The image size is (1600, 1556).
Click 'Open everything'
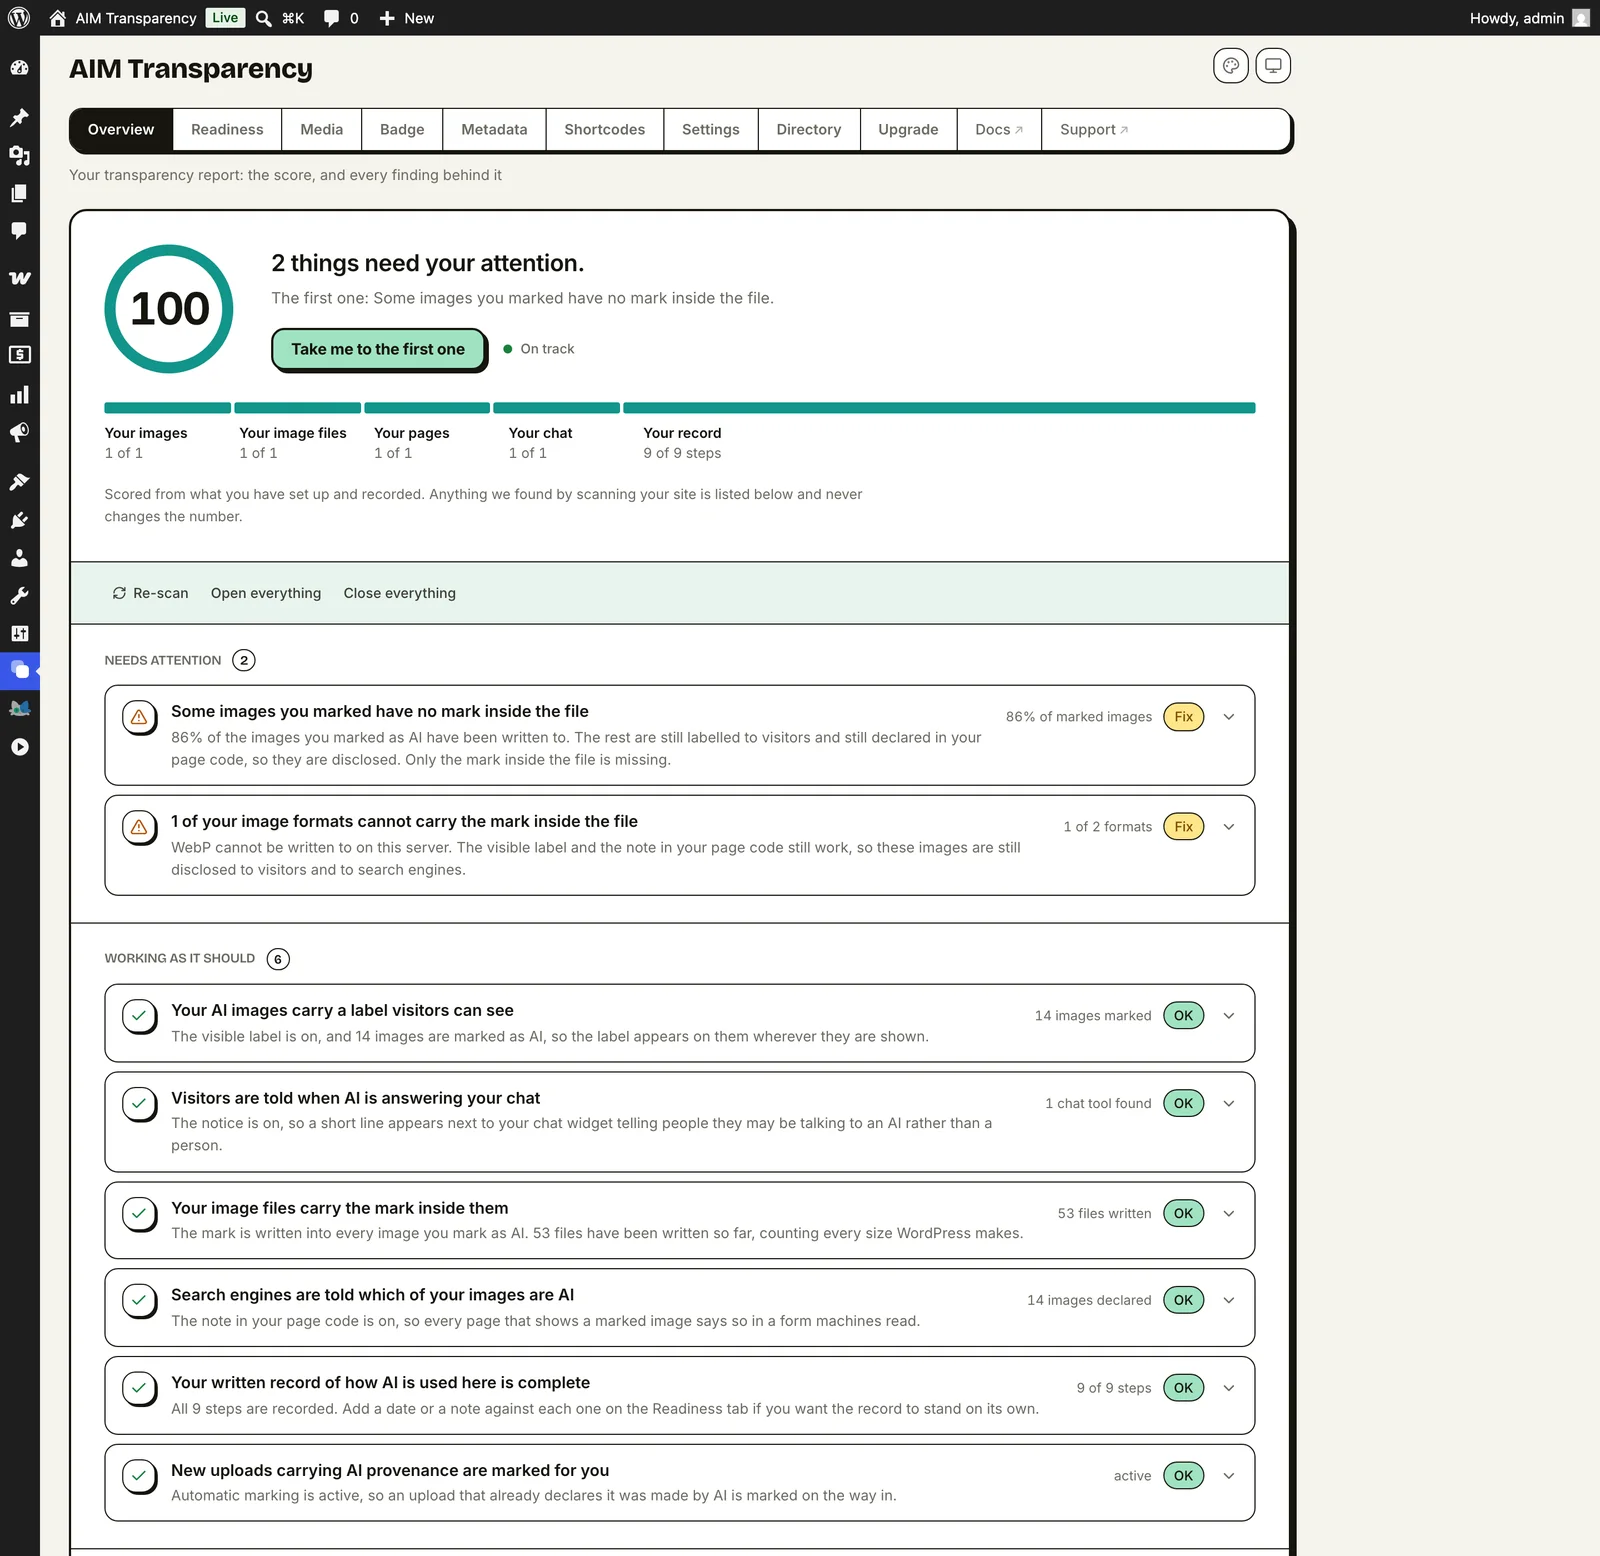pos(266,593)
